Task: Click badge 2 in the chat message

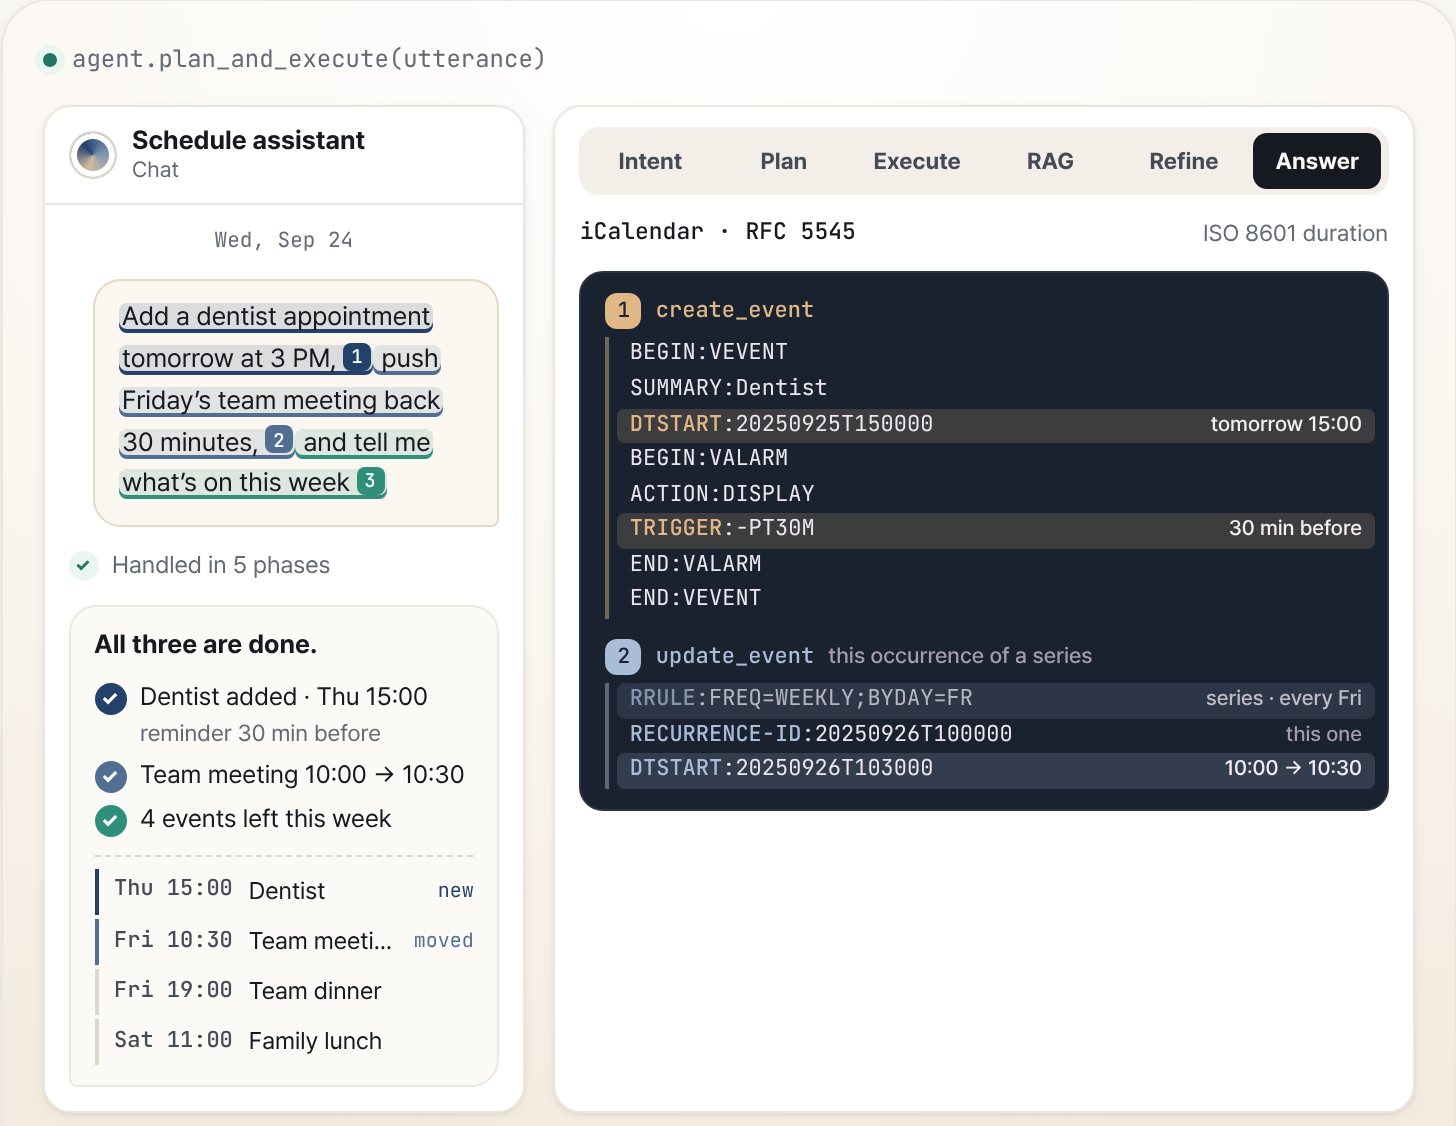Action: pos(279,440)
